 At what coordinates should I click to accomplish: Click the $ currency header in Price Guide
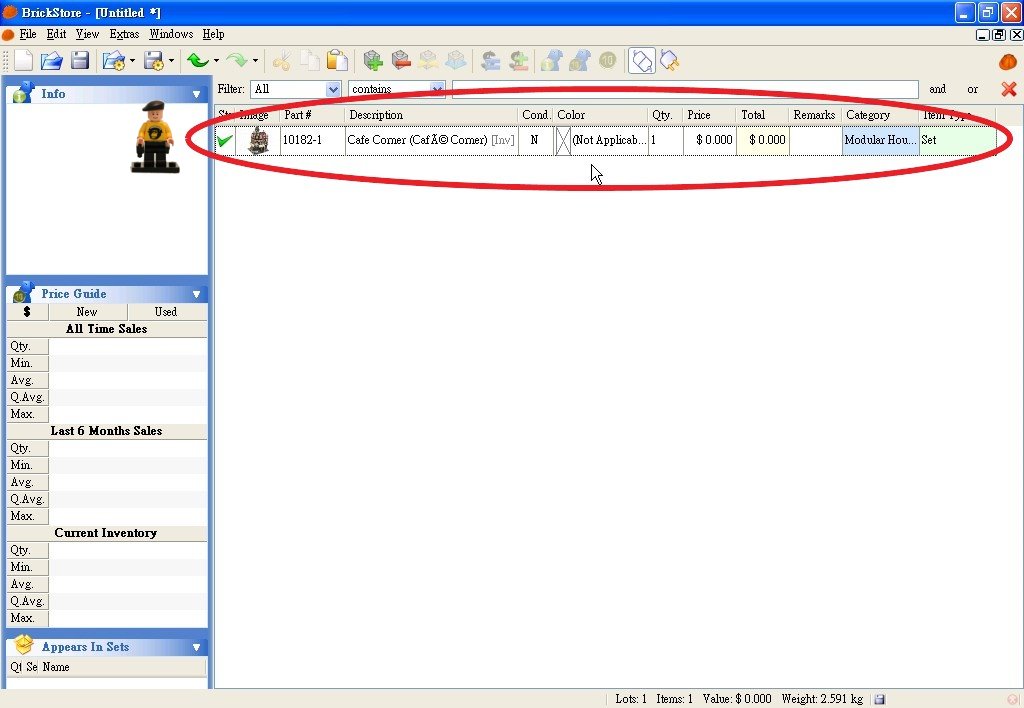(27, 312)
